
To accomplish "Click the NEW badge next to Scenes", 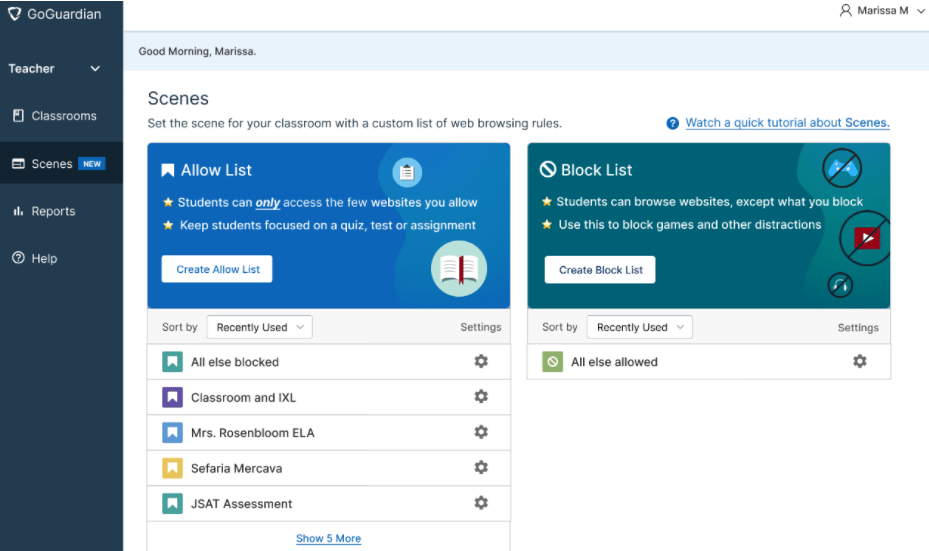I will pyautogui.click(x=92, y=164).
